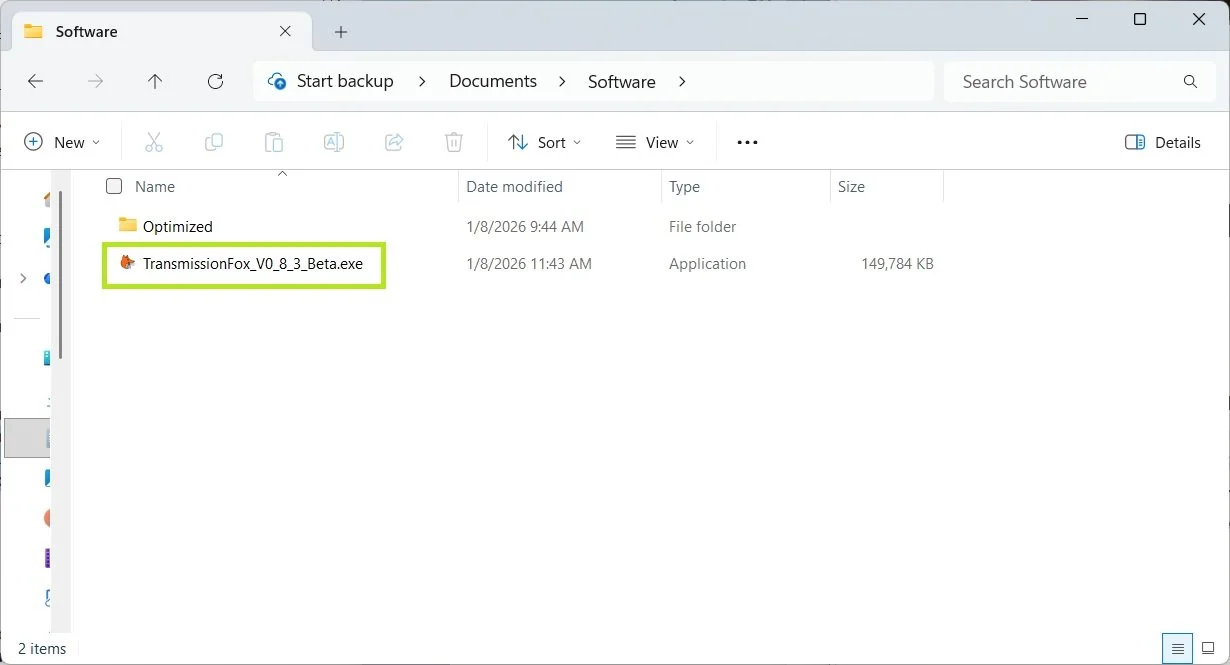The width and height of the screenshot is (1230, 665).
Task: Click the File folder type cell
Action: [702, 226]
